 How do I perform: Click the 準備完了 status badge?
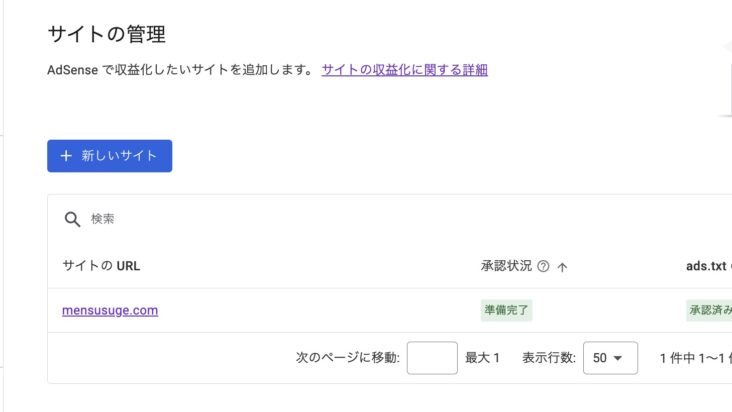coord(506,310)
